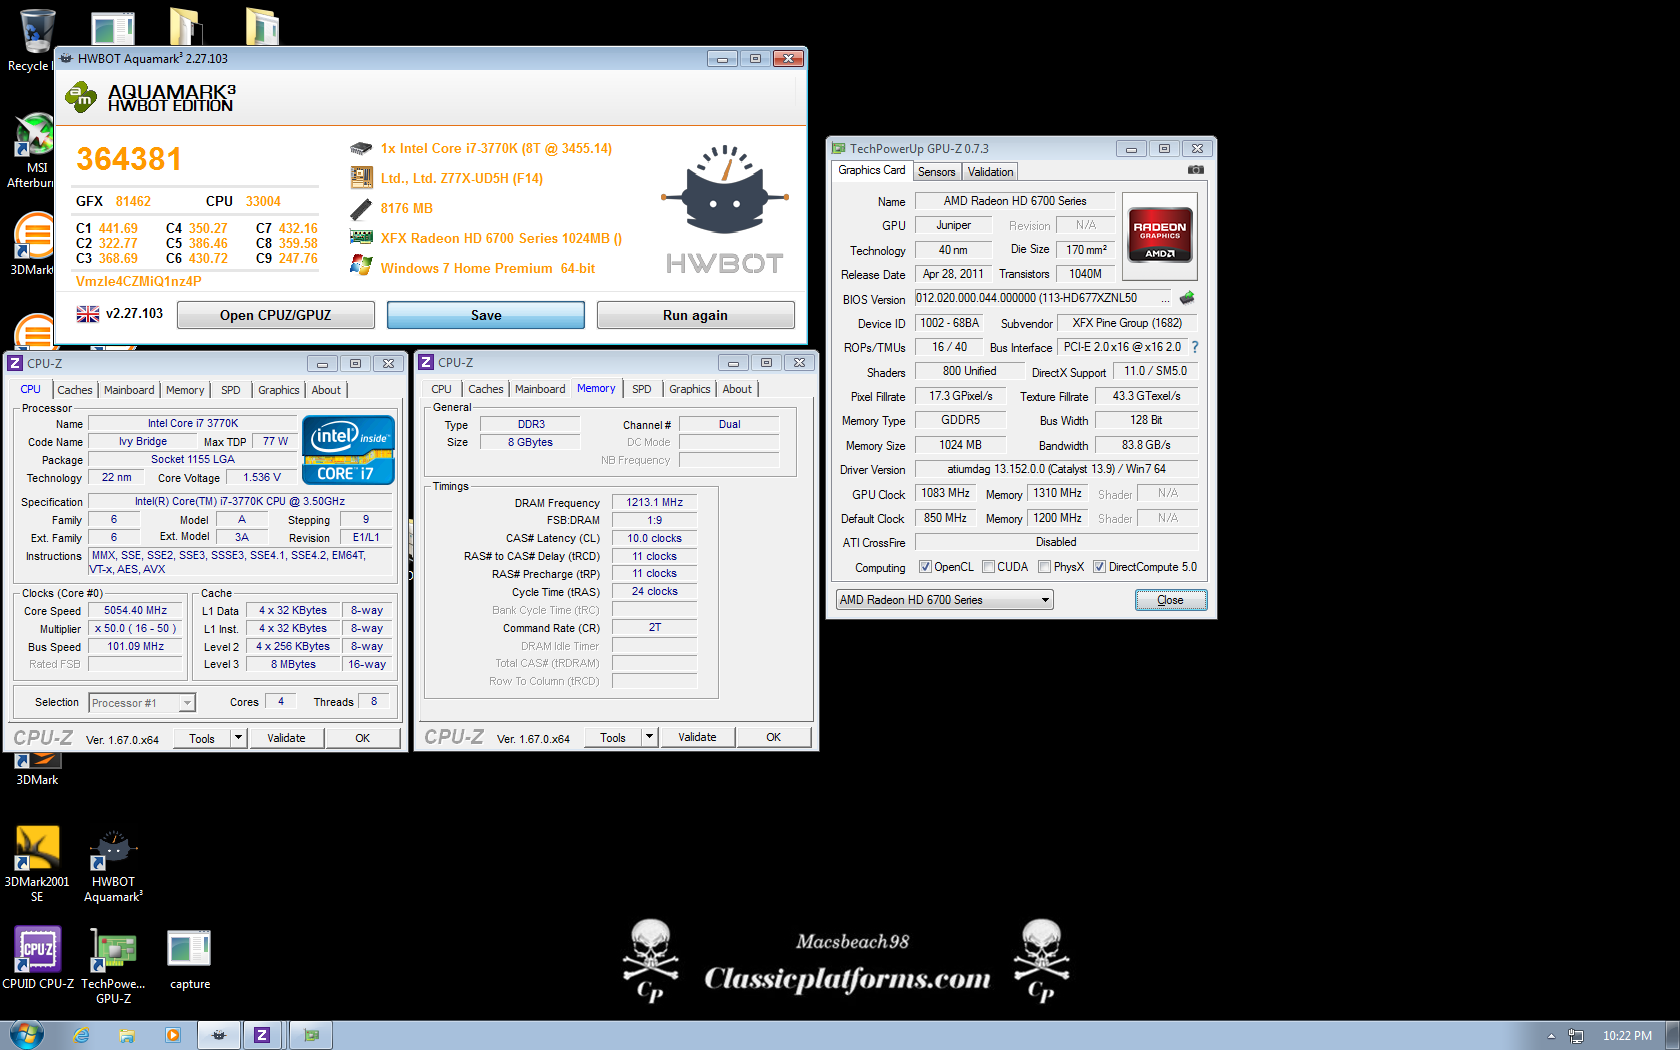Click the UK flag language icon in Aquamark
The image size is (1680, 1050).
pyautogui.click(x=88, y=314)
